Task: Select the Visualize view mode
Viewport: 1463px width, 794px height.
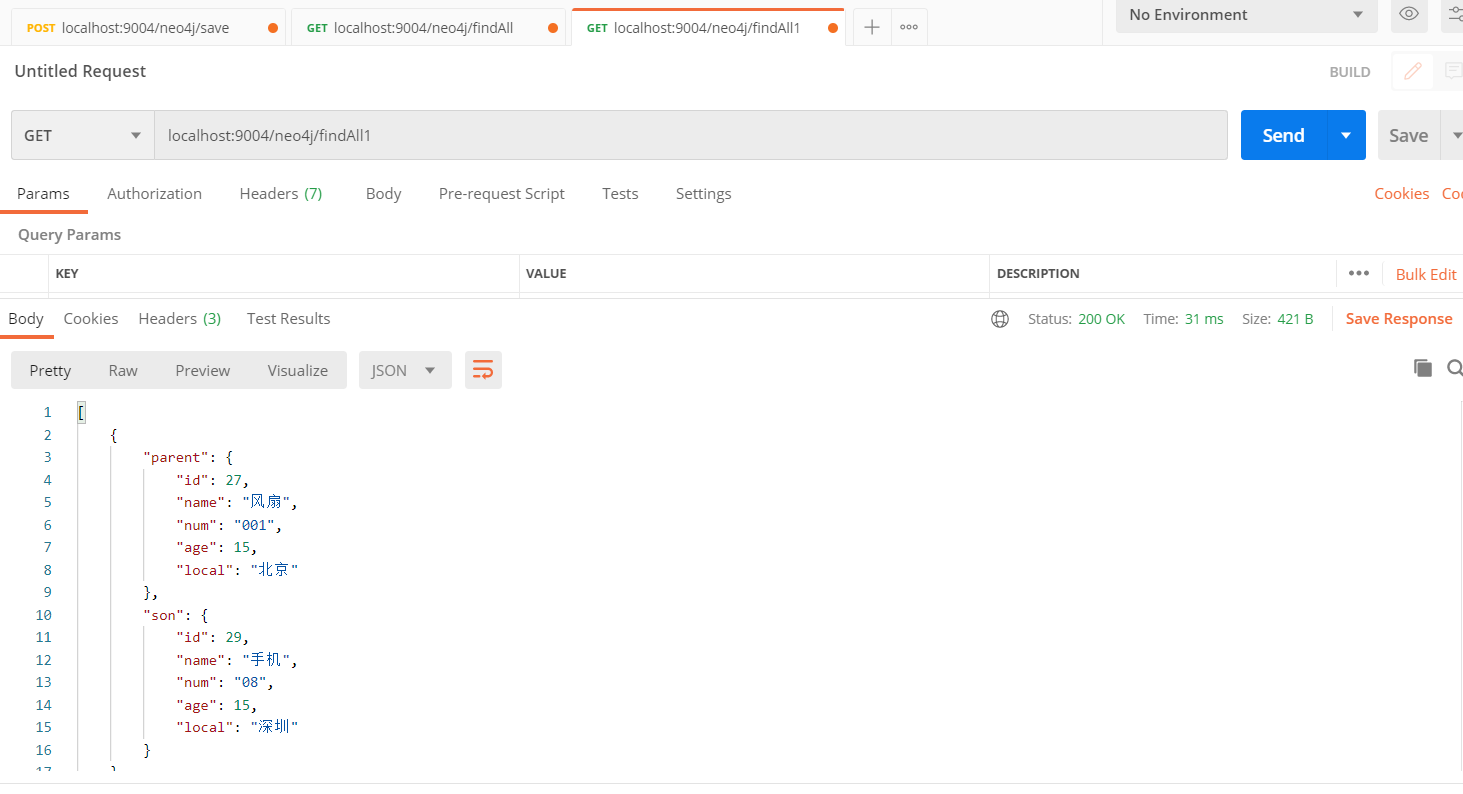Action: point(298,370)
